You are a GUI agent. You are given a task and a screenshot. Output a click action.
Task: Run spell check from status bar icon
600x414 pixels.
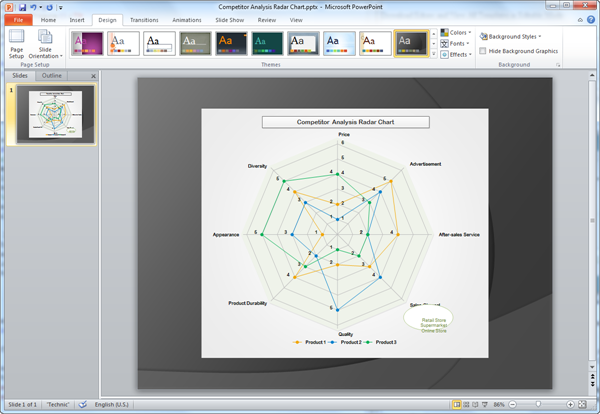pos(83,404)
